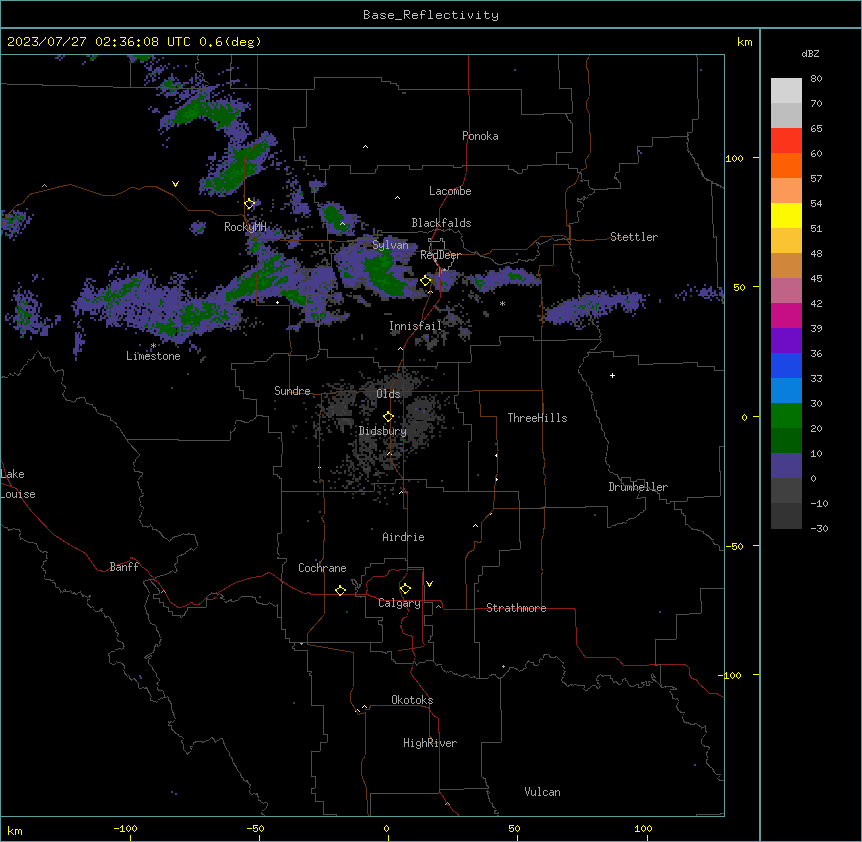The width and height of the screenshot is (862, 842).
Task: Click the asterisk marker above Limestone
Action: [153, 346]
